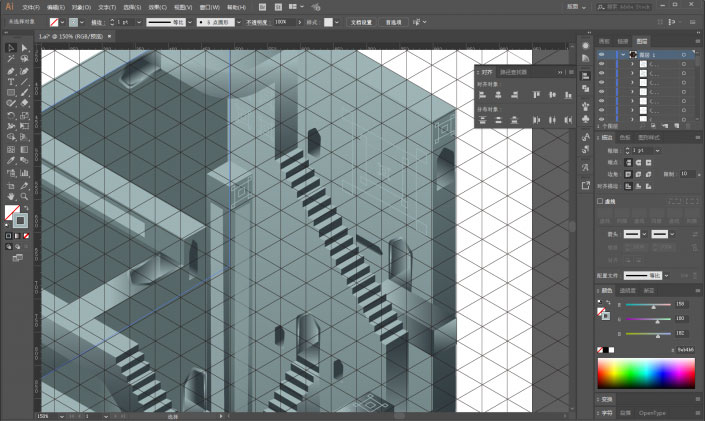Click fill swatch in the toolbox
This screenshot has width=705, height=421.
(x=12, y=212)
